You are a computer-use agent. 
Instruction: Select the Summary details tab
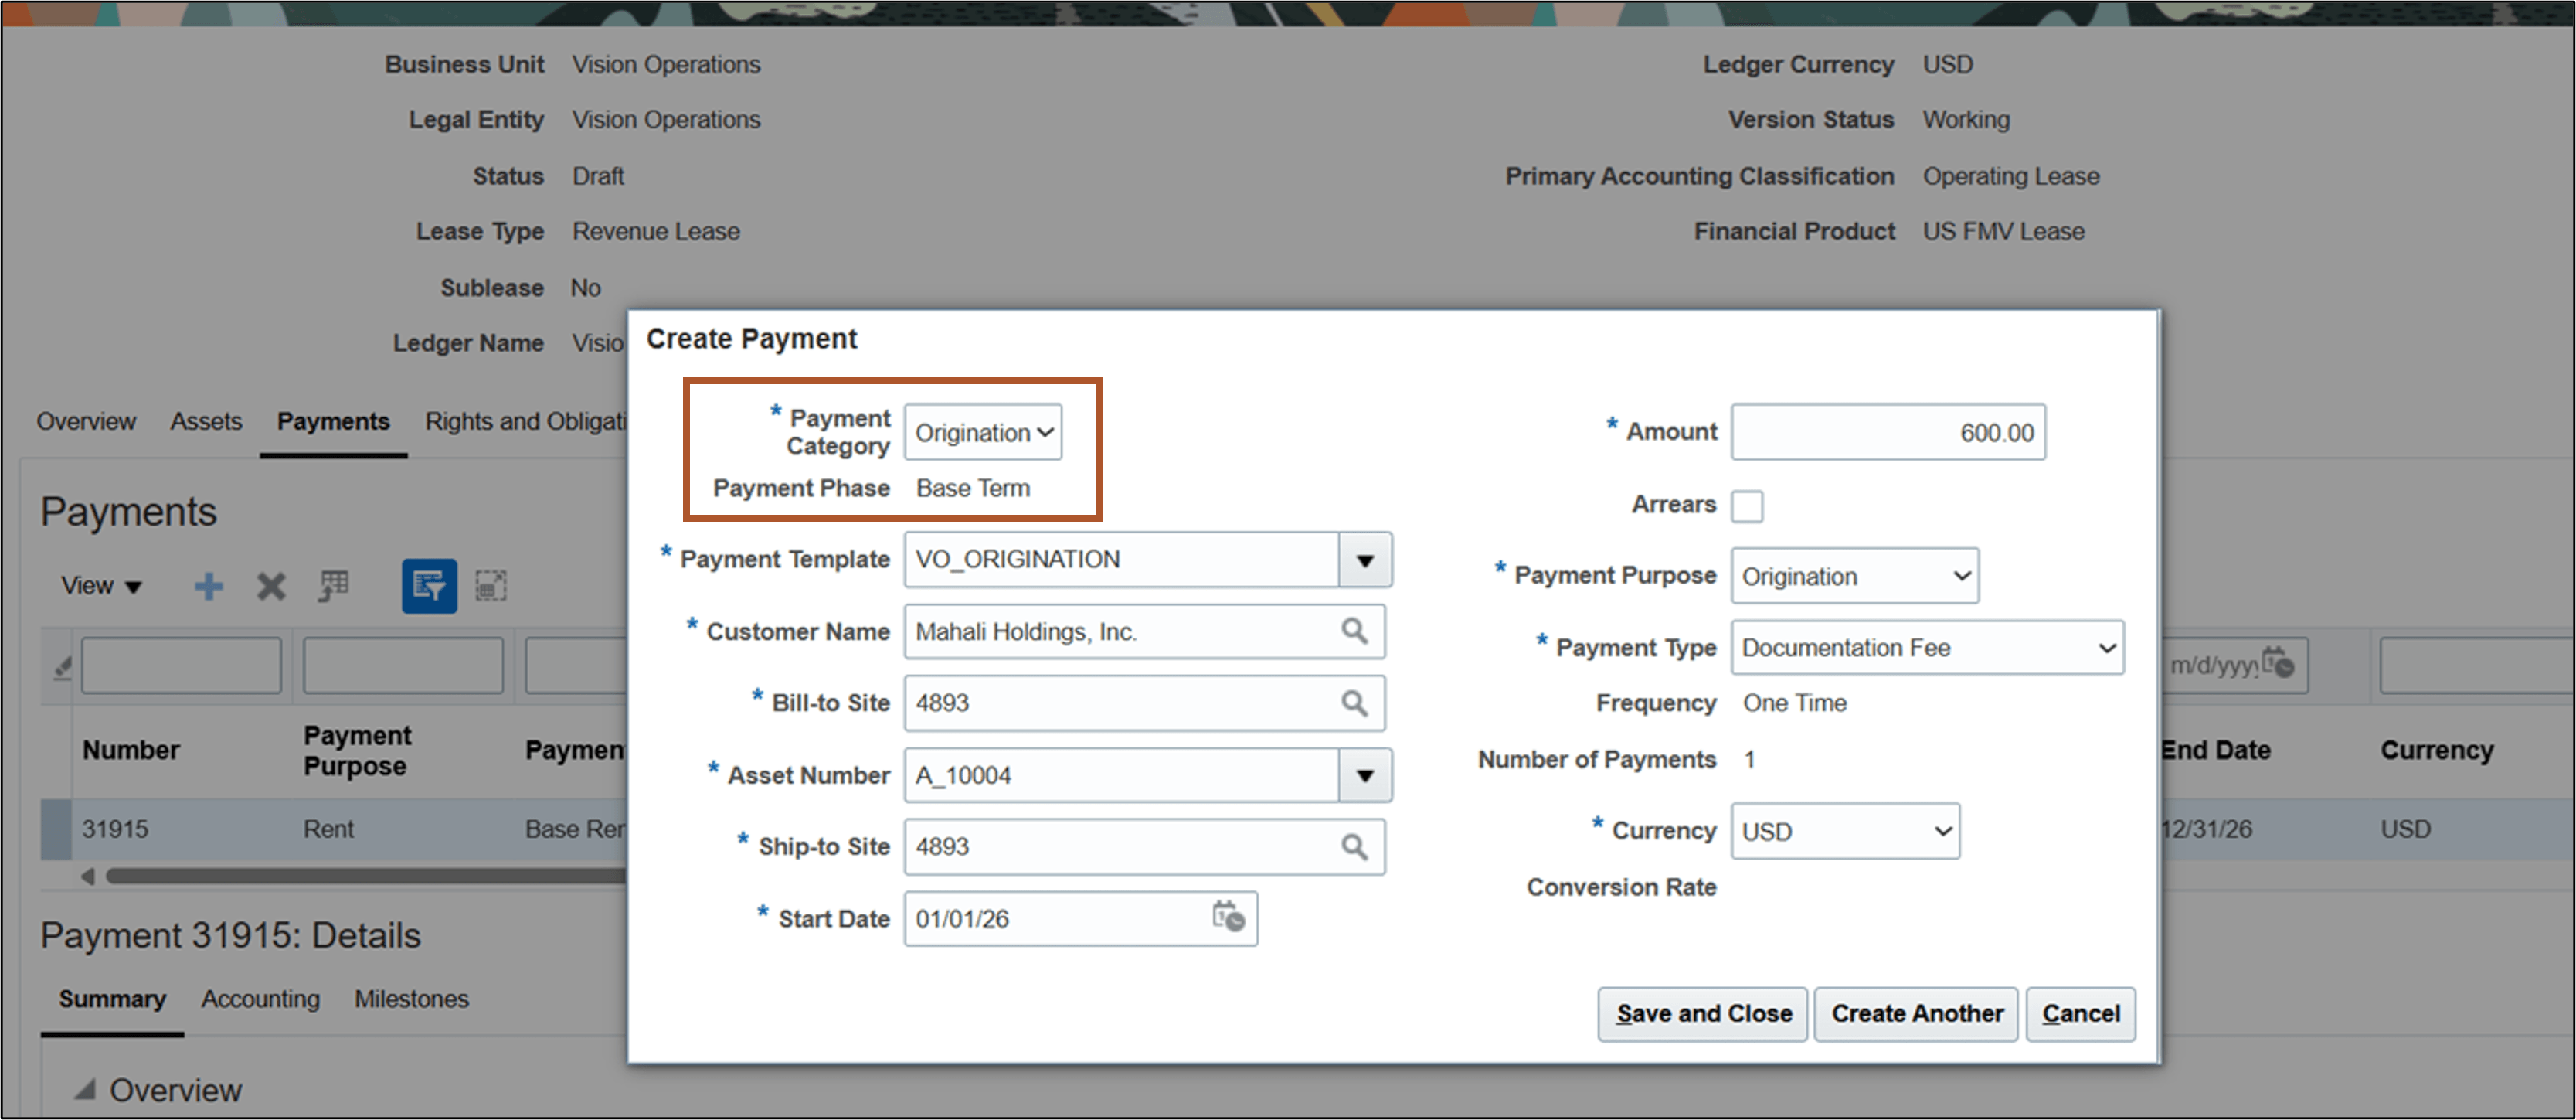(x=112, y=999)
